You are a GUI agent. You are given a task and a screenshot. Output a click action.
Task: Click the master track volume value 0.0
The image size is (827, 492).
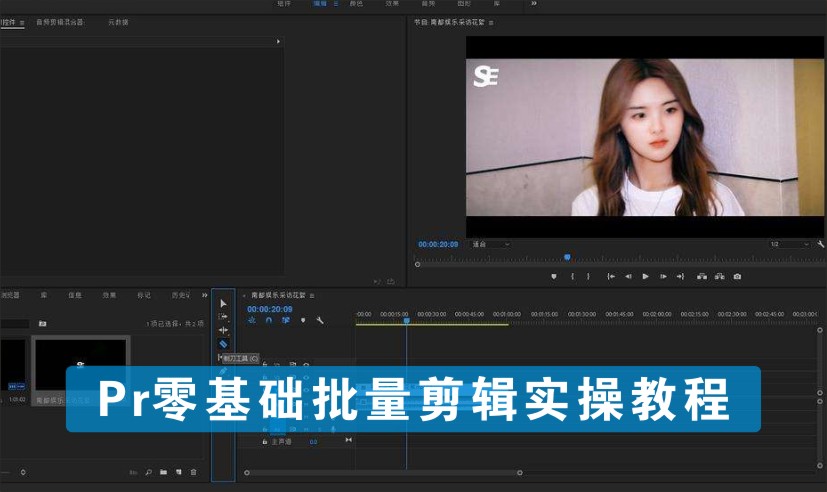[313, 442]
